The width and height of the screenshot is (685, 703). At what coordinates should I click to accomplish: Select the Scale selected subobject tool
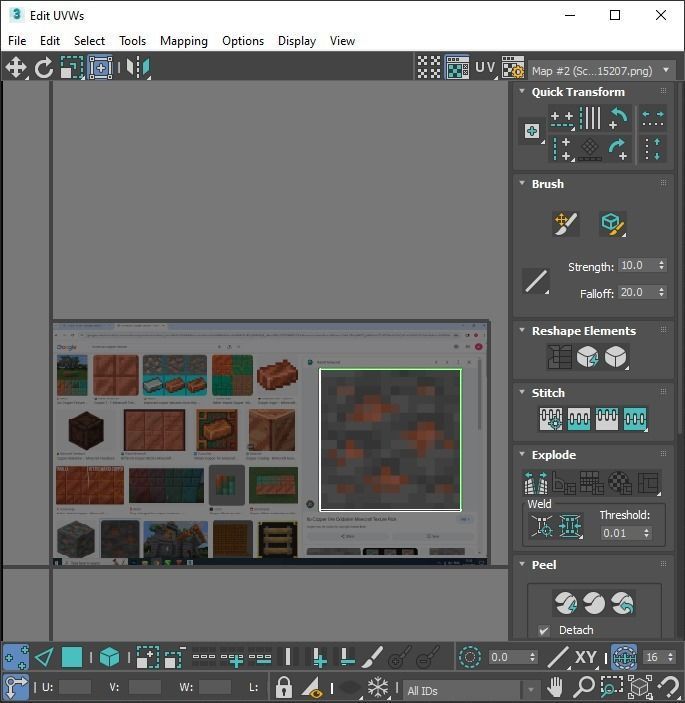click(x=72, y=68)
